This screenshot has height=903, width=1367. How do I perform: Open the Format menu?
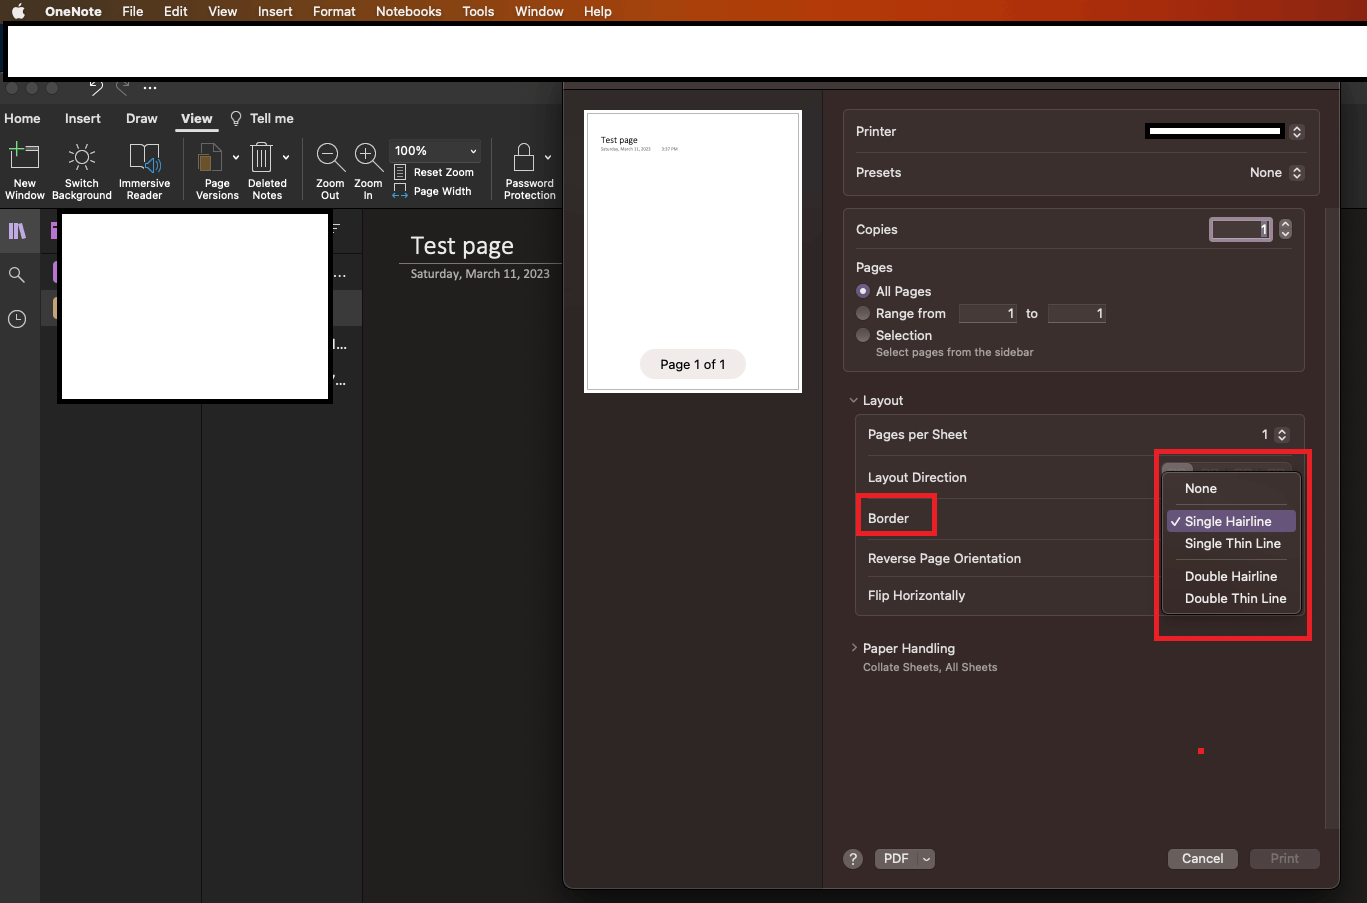(334, 11)
